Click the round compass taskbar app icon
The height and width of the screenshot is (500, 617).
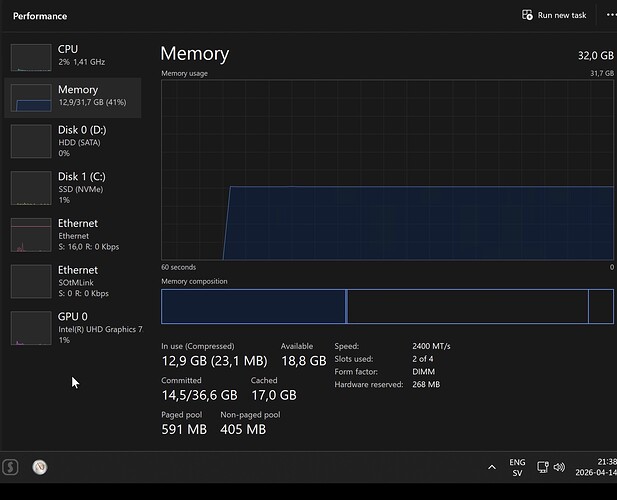pyautogui.click(x=40, y=467)
